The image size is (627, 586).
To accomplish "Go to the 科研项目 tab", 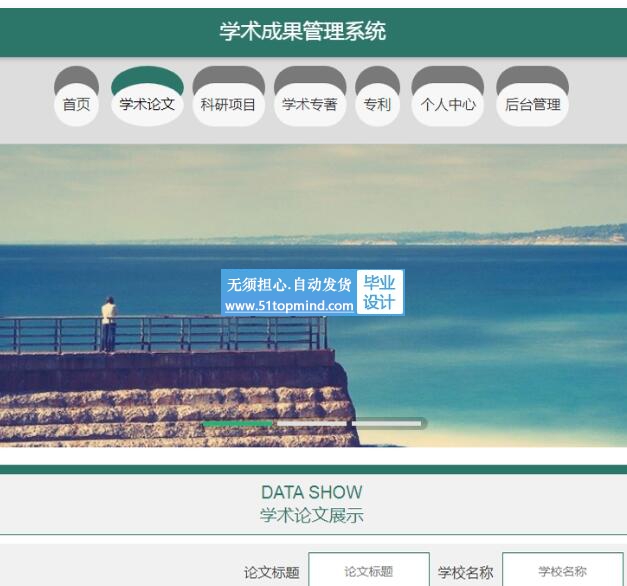I will (228, 96).
